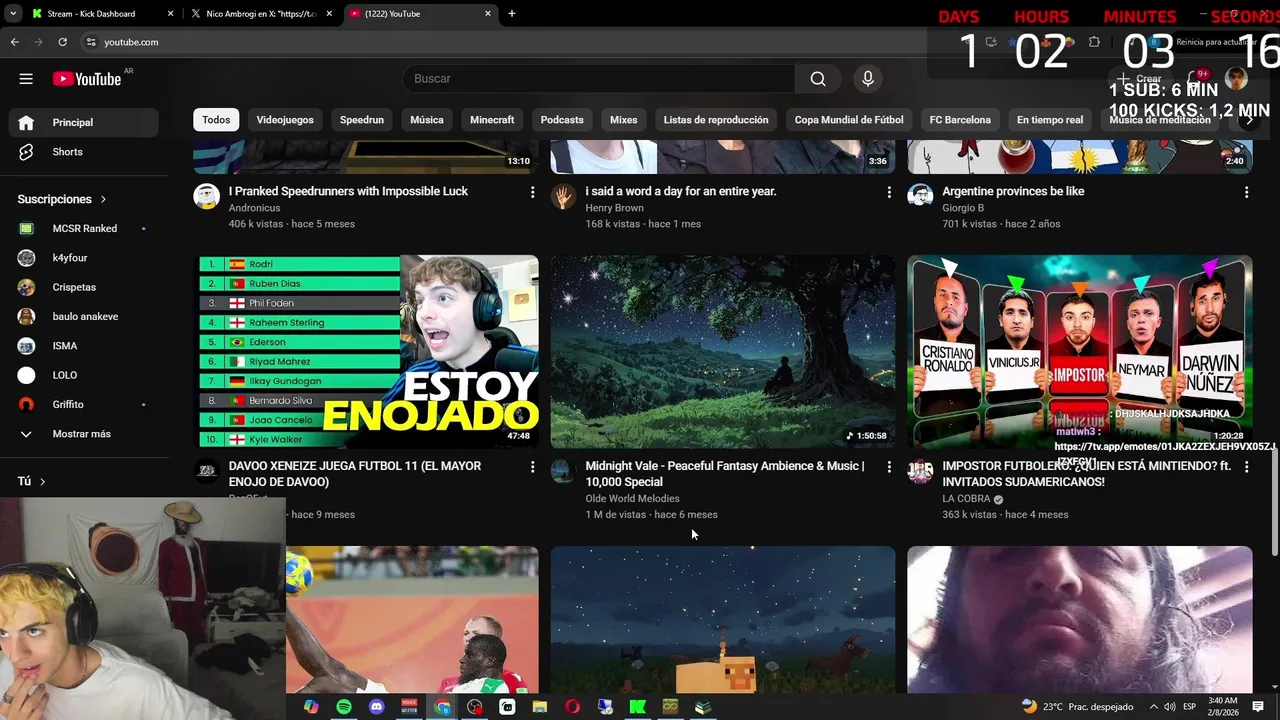Open Olde World Melodies channel avatar
Viewport: 1280px width, 720px height.
click(x=564, y=471)
